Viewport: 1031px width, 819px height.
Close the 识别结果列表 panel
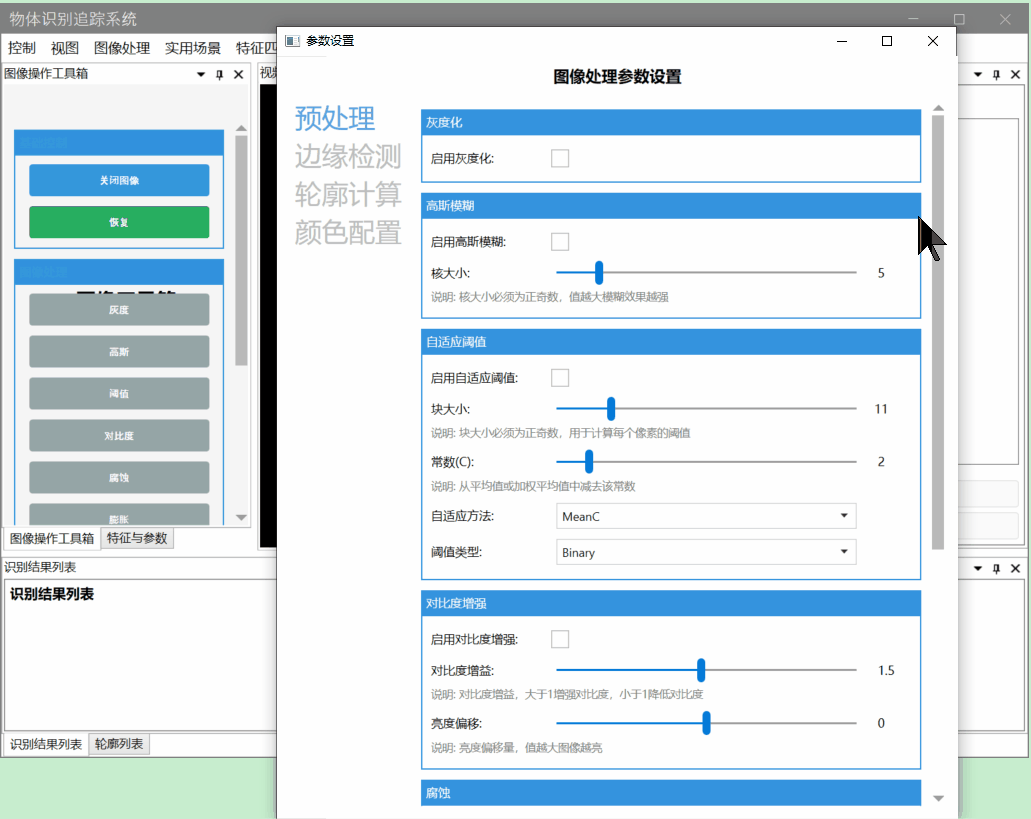point(1016,568)
